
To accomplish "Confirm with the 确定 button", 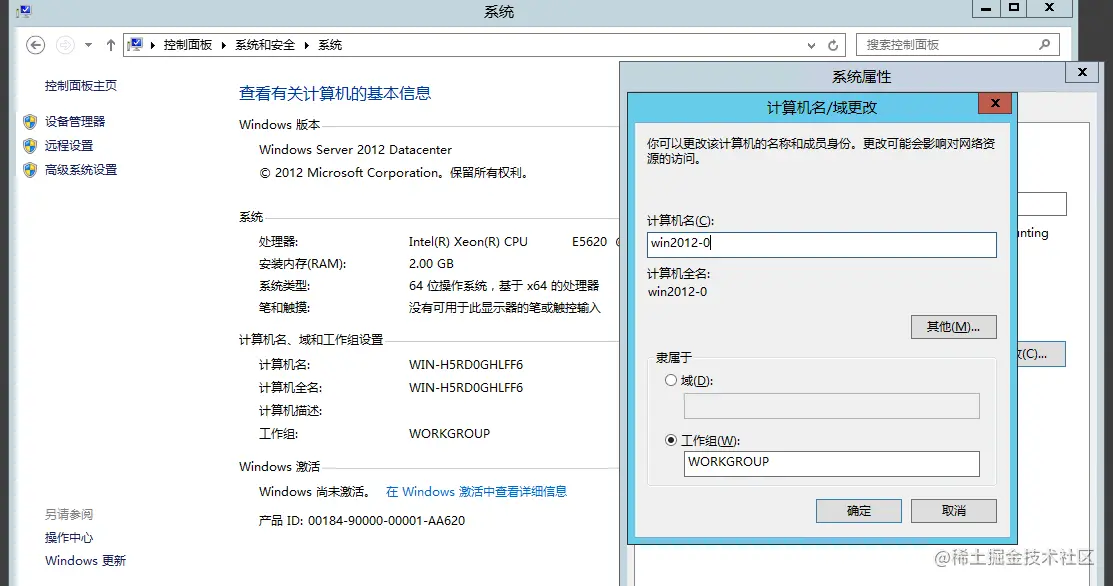I will click(x=858, y=511).
